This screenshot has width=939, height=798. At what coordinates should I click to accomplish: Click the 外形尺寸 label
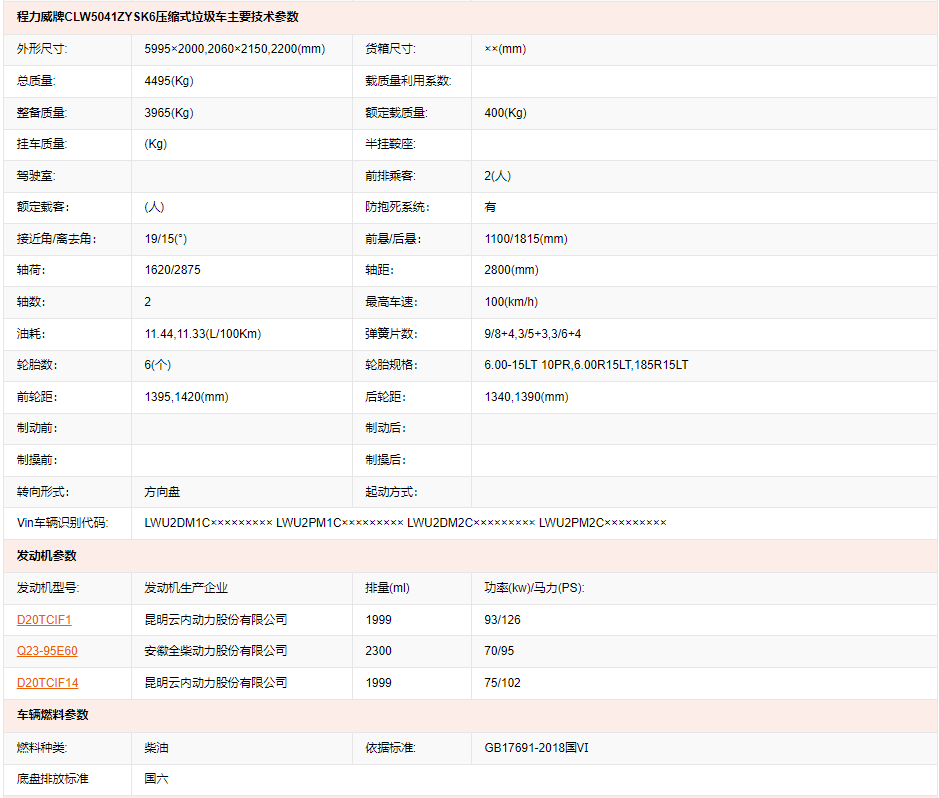point(42,49)
